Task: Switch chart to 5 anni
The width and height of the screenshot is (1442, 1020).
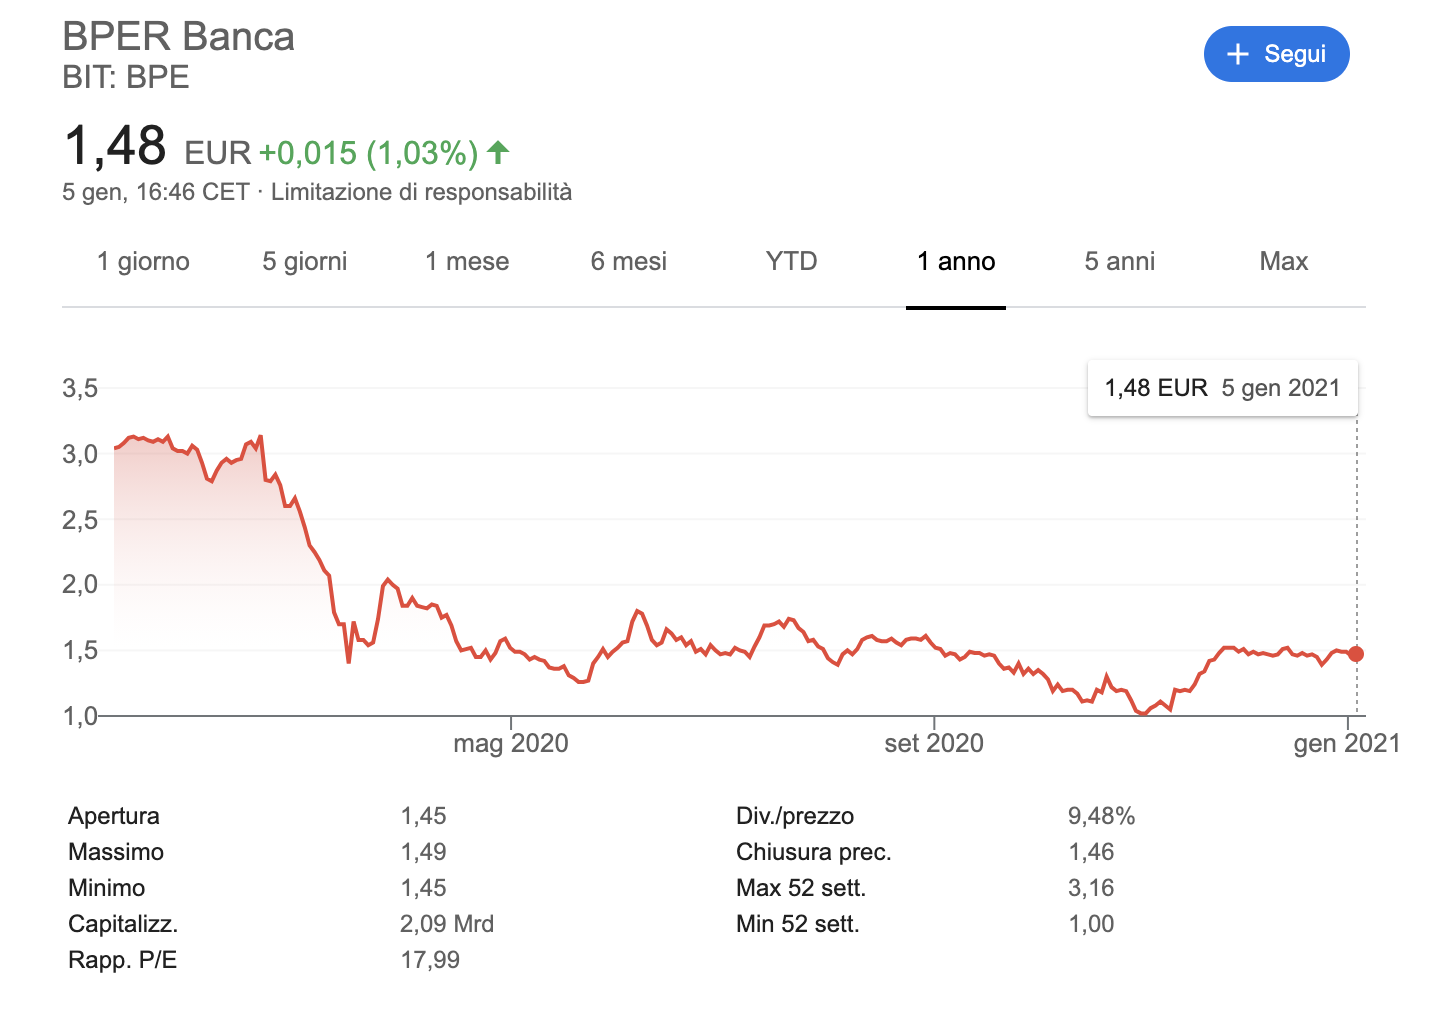Action: (1120, 262)
